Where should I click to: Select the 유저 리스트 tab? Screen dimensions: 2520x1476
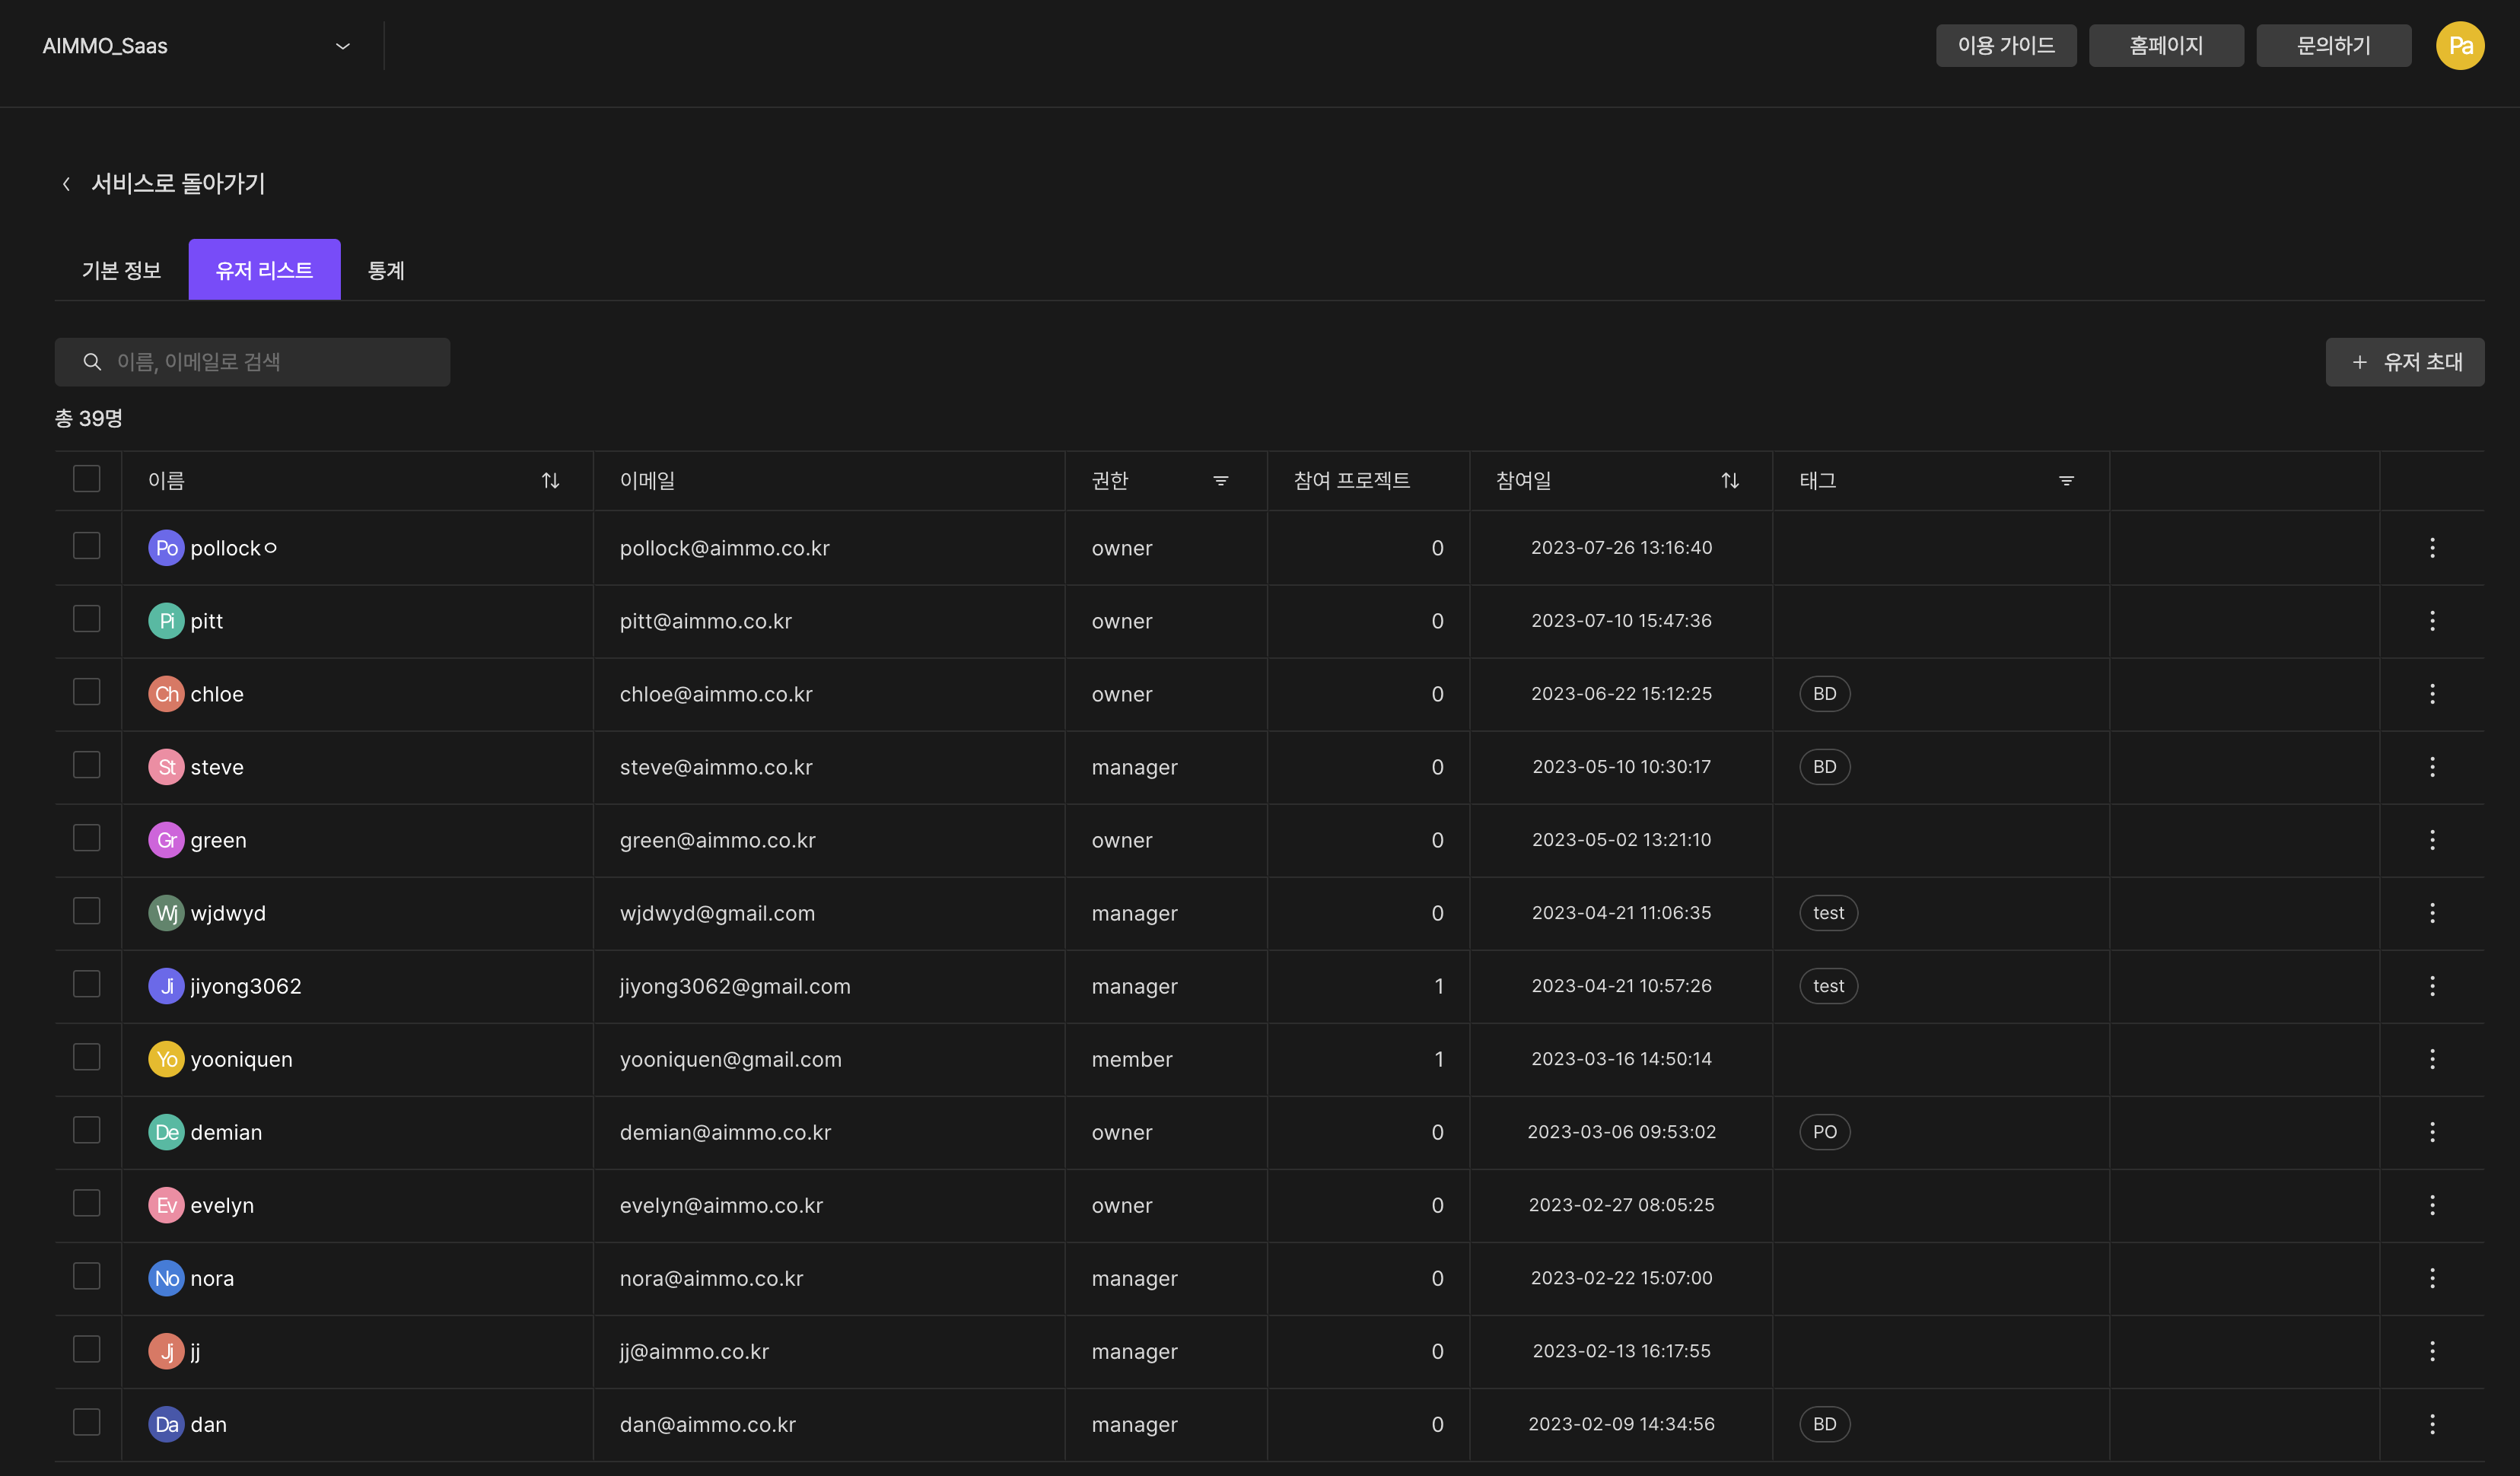click(264, 270)
